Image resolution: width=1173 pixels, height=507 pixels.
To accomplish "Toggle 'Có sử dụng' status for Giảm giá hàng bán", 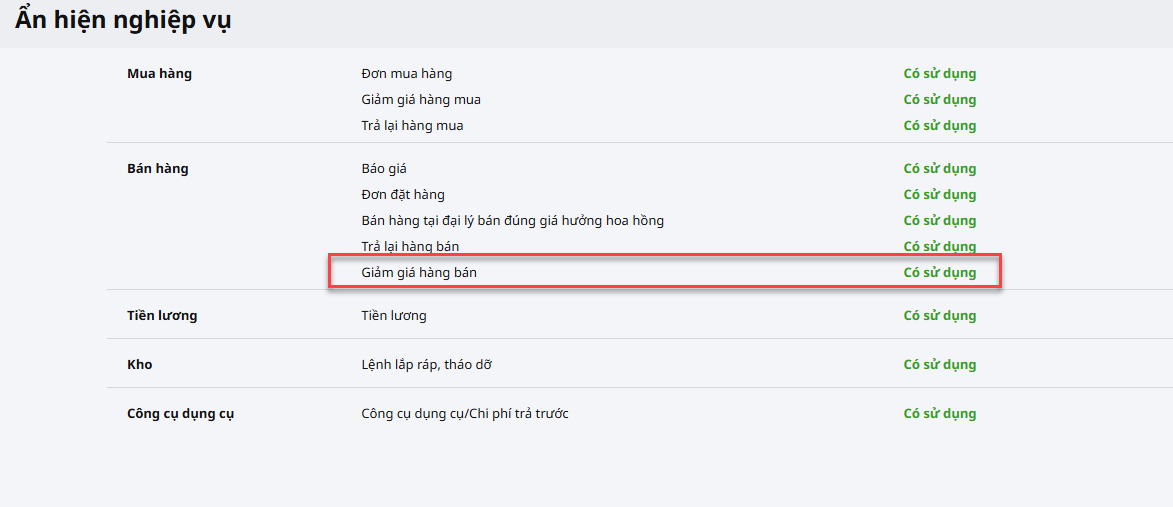I will [939, 273].
